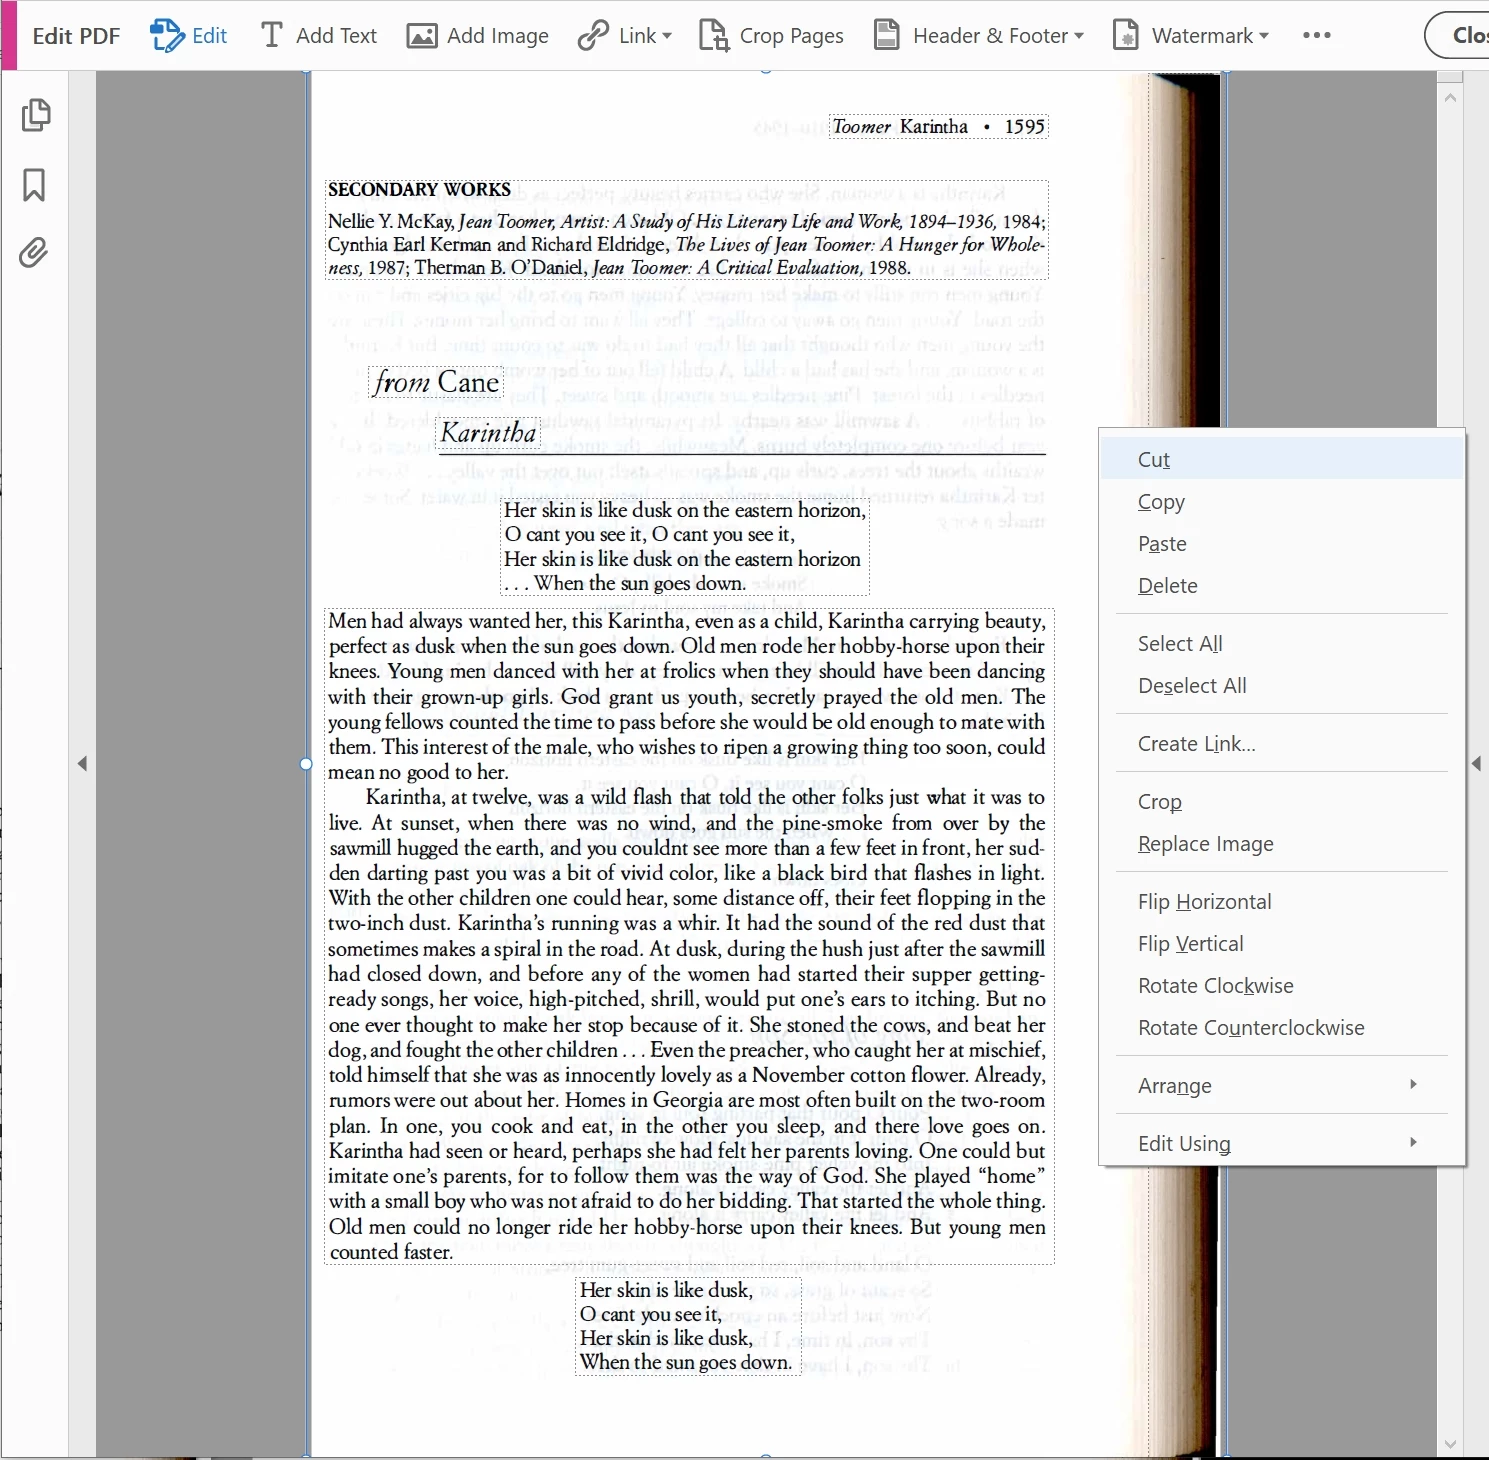Select the Crop Pages tool

(x=771, y=36)
